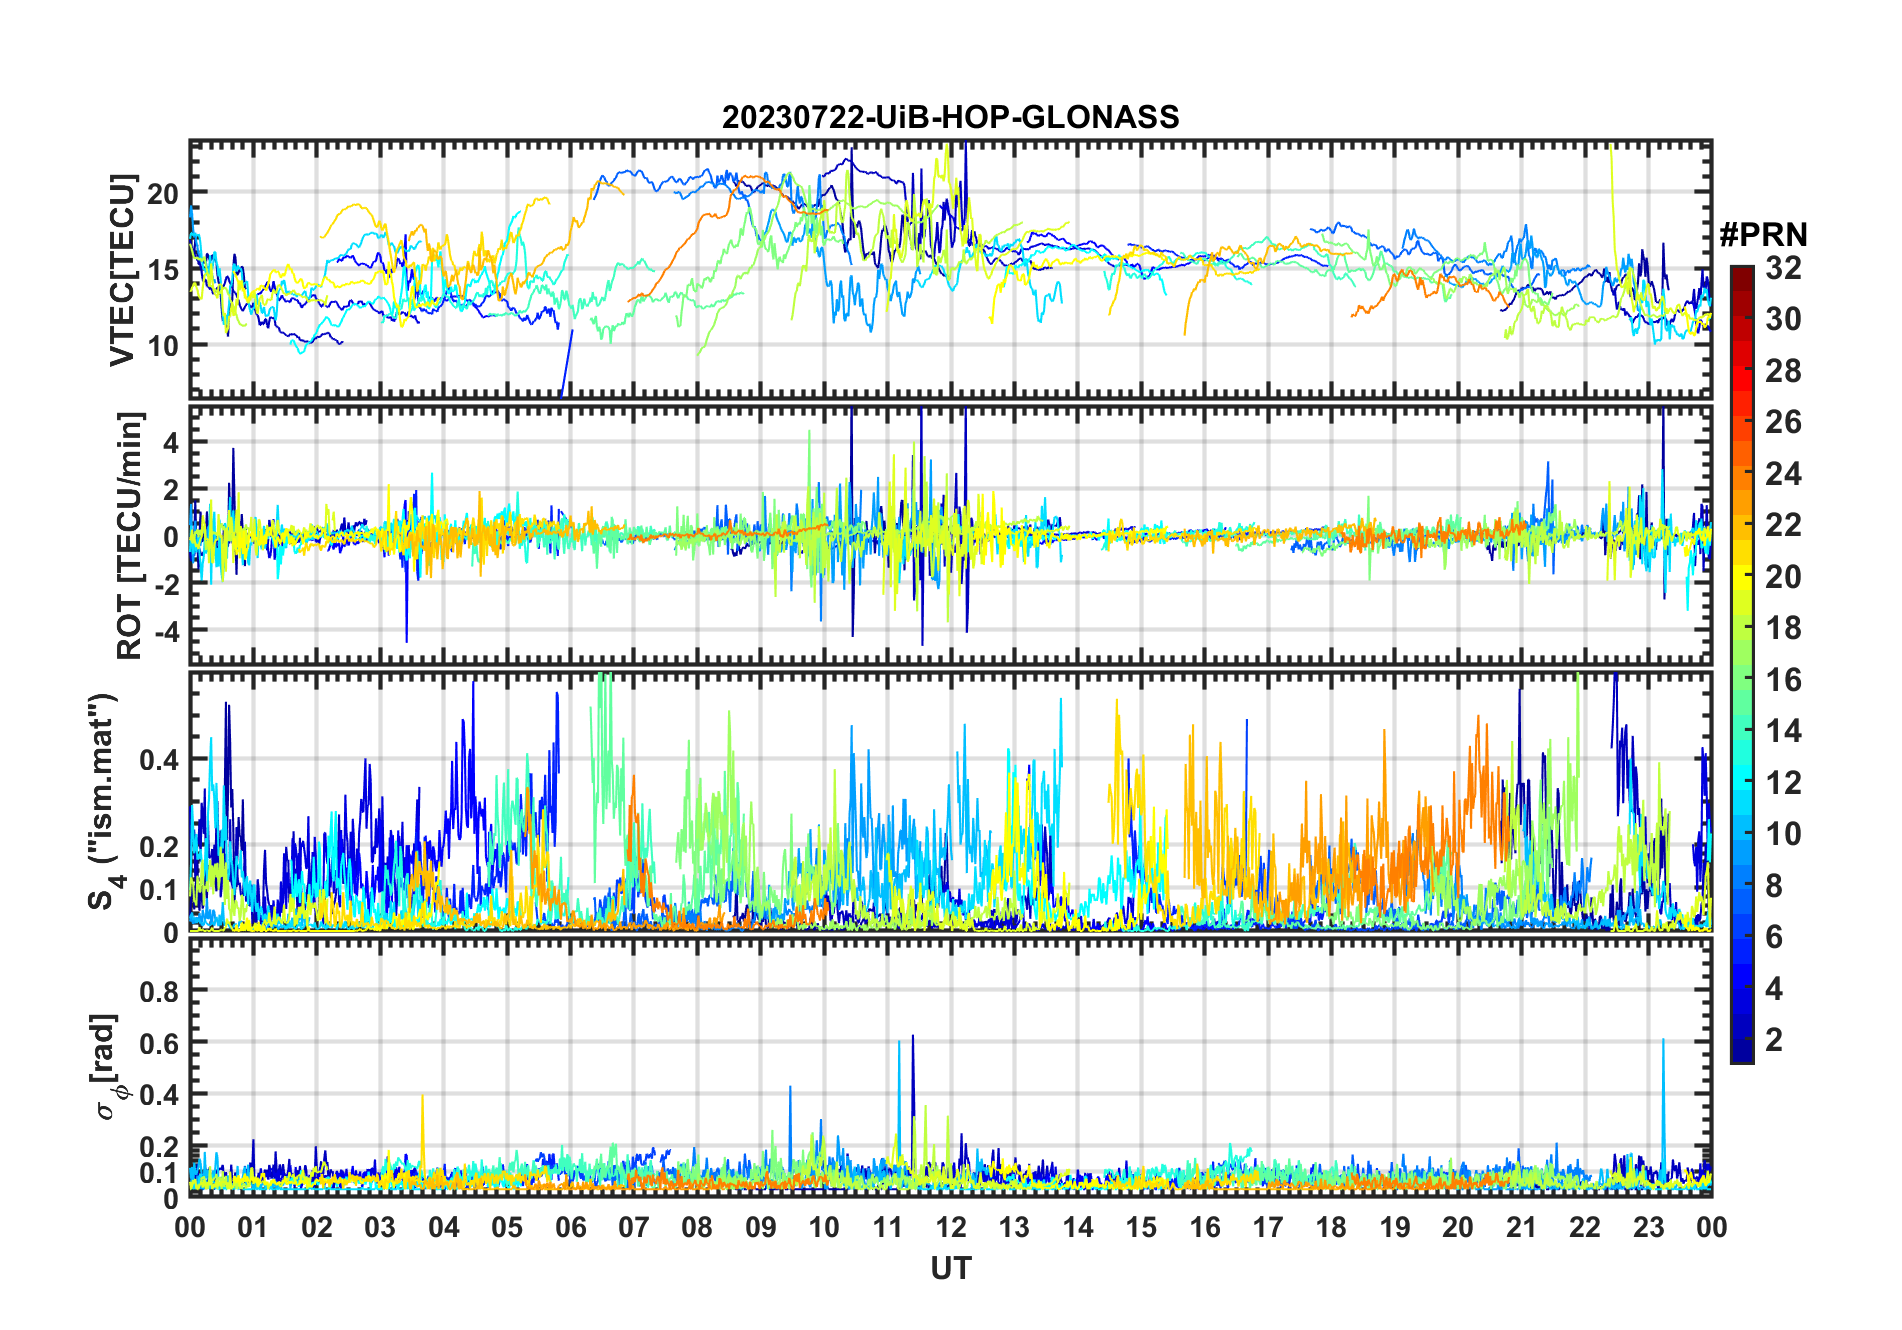Click the sigma-phi axis tick label 0.8
The height and width of the screenshot is (1330, 1902).
[159, 991]
